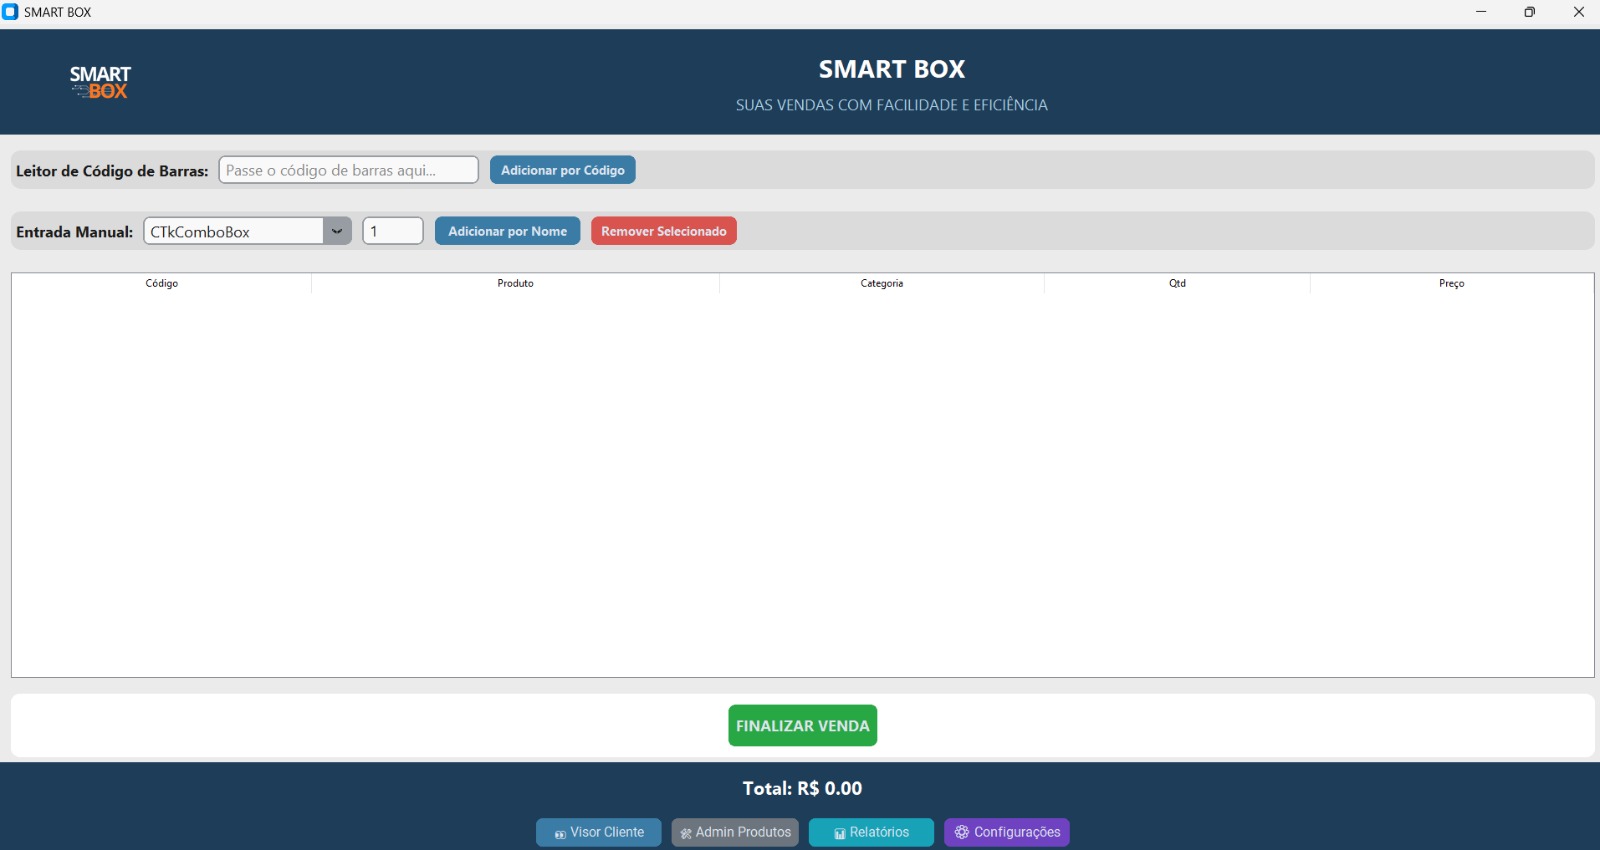Open Configurações settings with gear icon
This screenshot has height=850, width=1600.
pyautogui.click(x=1006, y=832)
